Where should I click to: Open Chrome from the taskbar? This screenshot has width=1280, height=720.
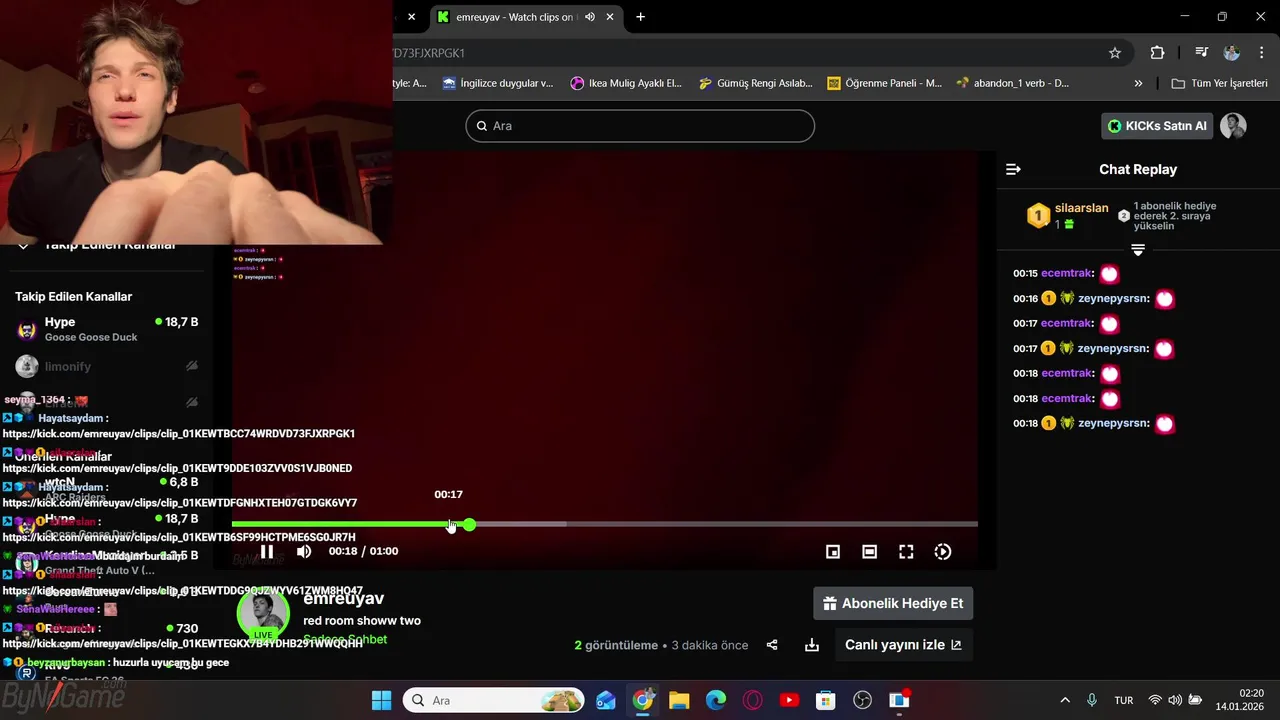tap(643, 700)
